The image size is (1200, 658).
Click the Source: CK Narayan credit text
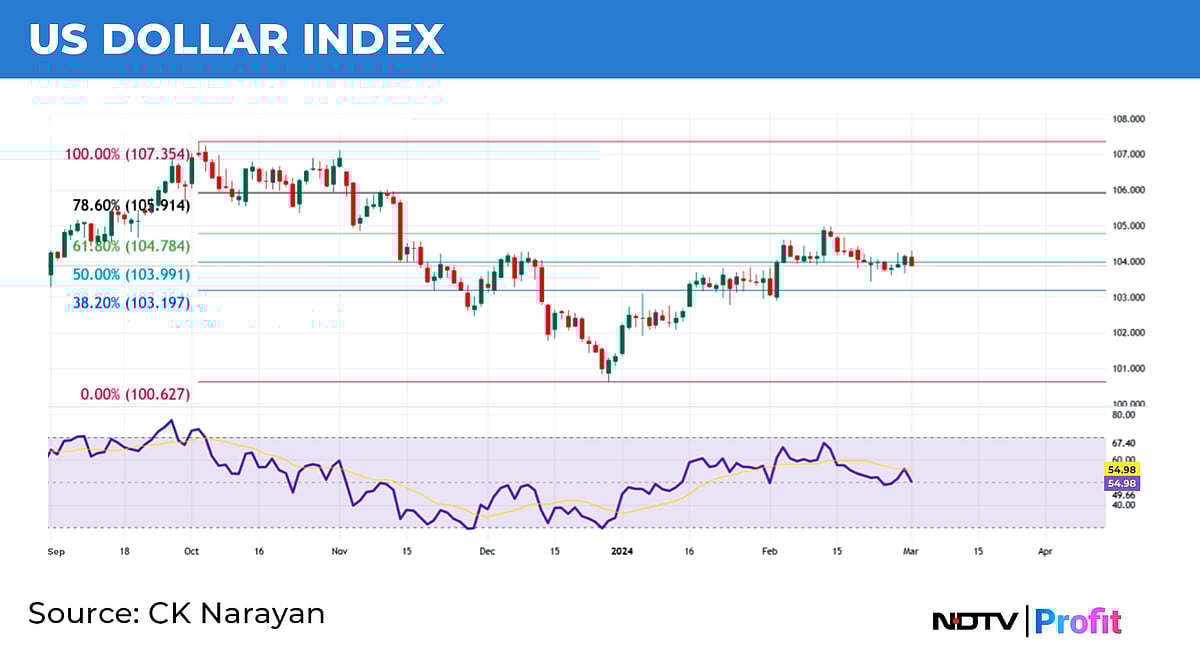click(175, 614)
